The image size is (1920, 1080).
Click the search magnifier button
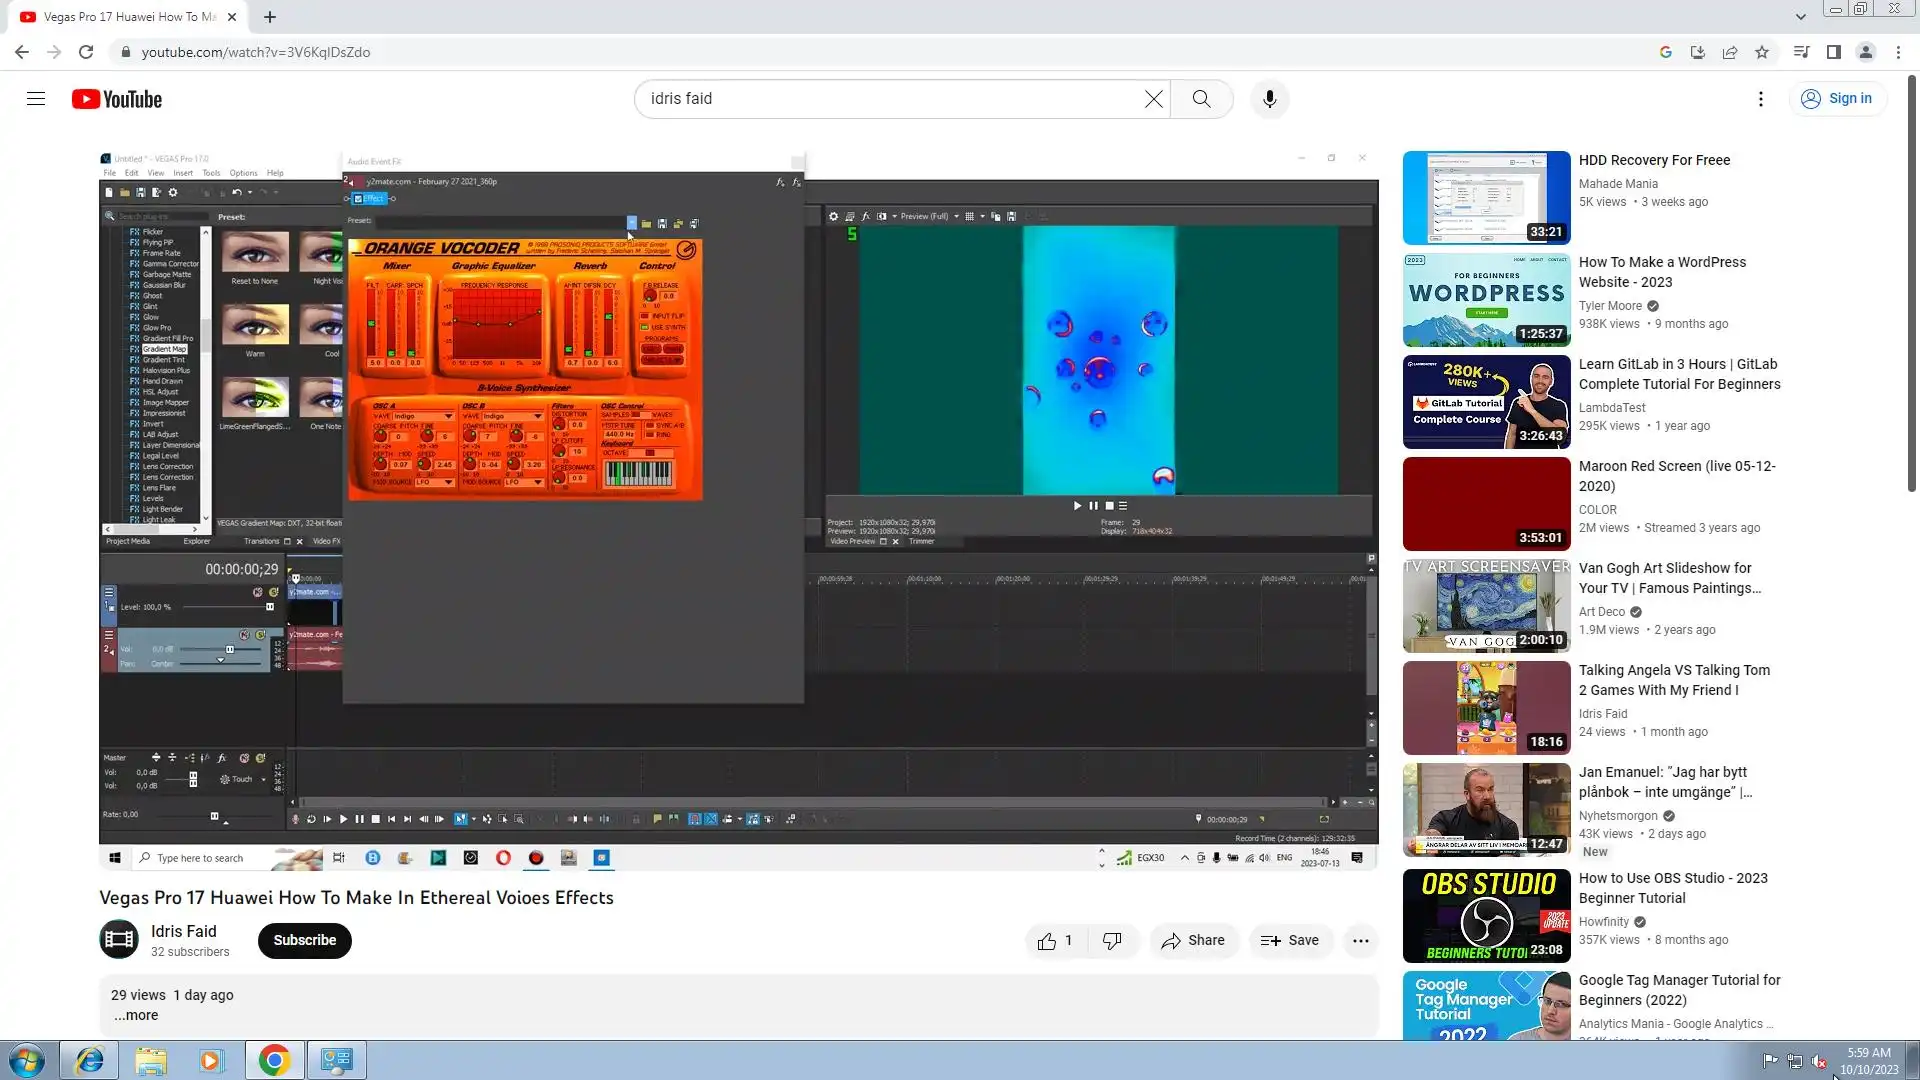[1201, 99]
